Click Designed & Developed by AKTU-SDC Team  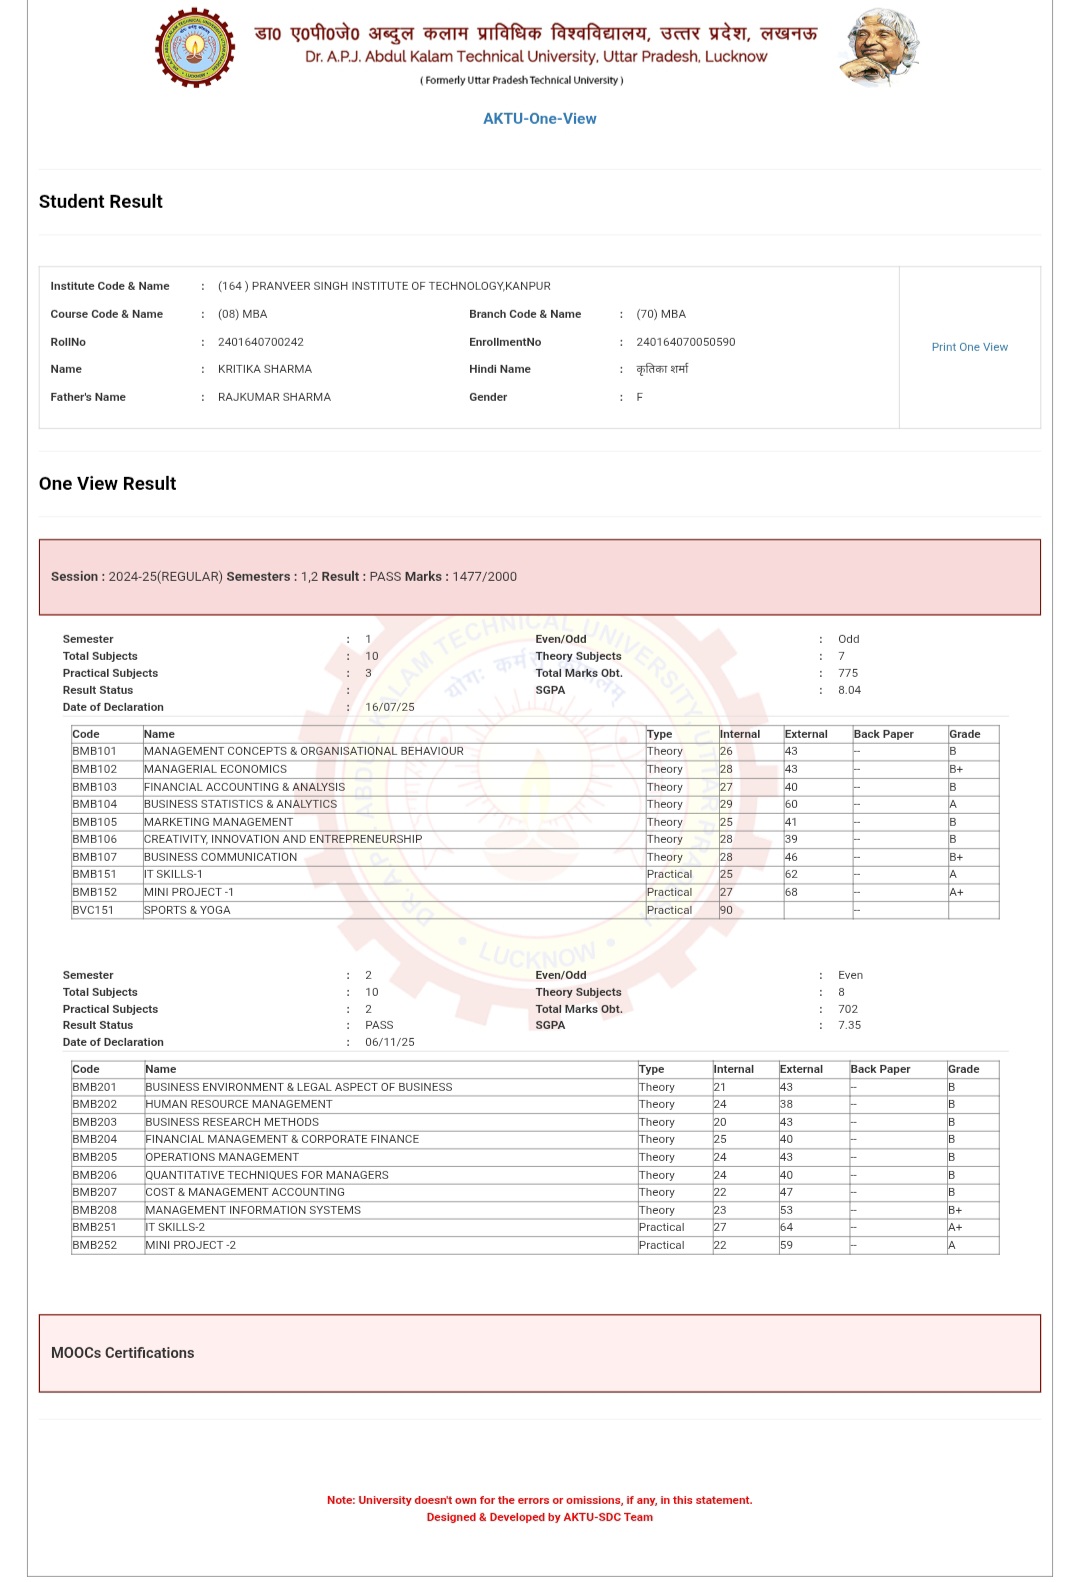pos(539,1517)
